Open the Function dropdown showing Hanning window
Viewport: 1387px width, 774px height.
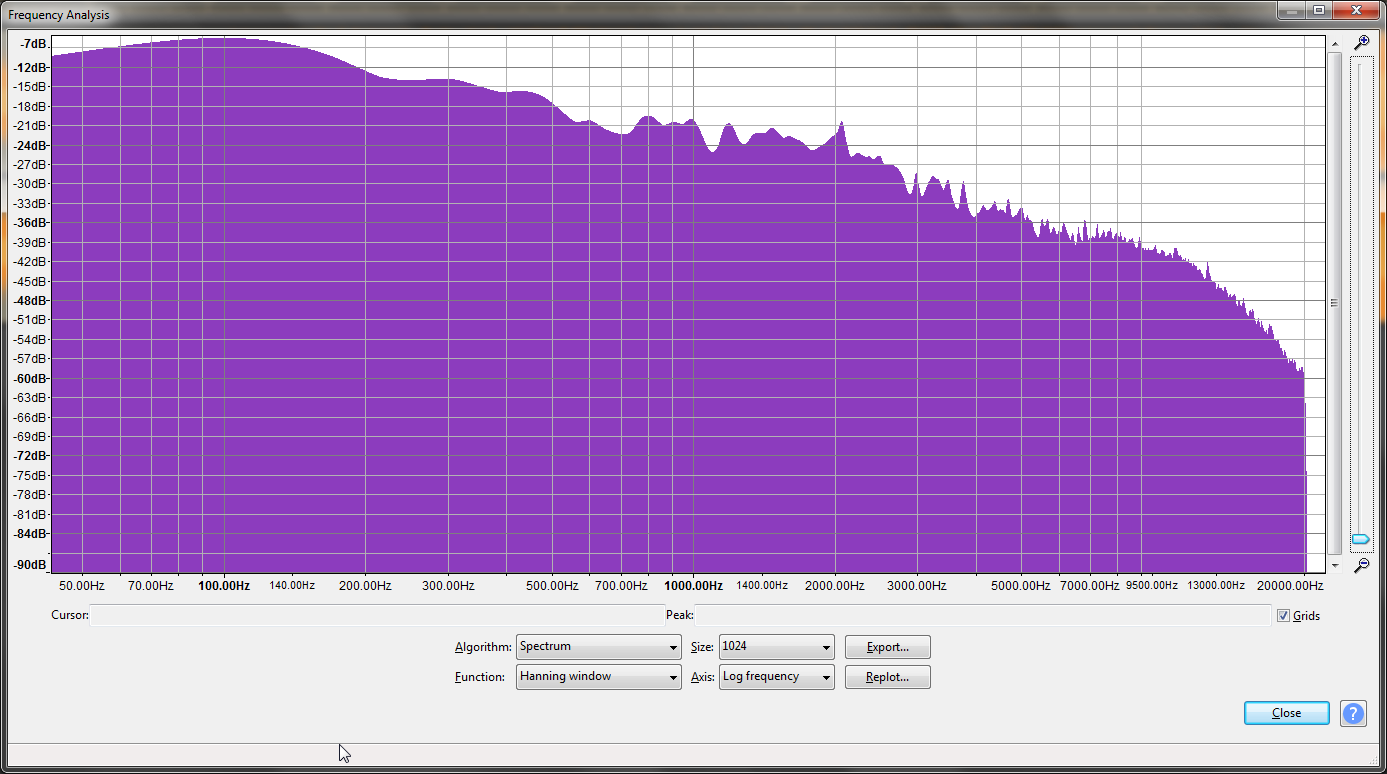[599, 677]
